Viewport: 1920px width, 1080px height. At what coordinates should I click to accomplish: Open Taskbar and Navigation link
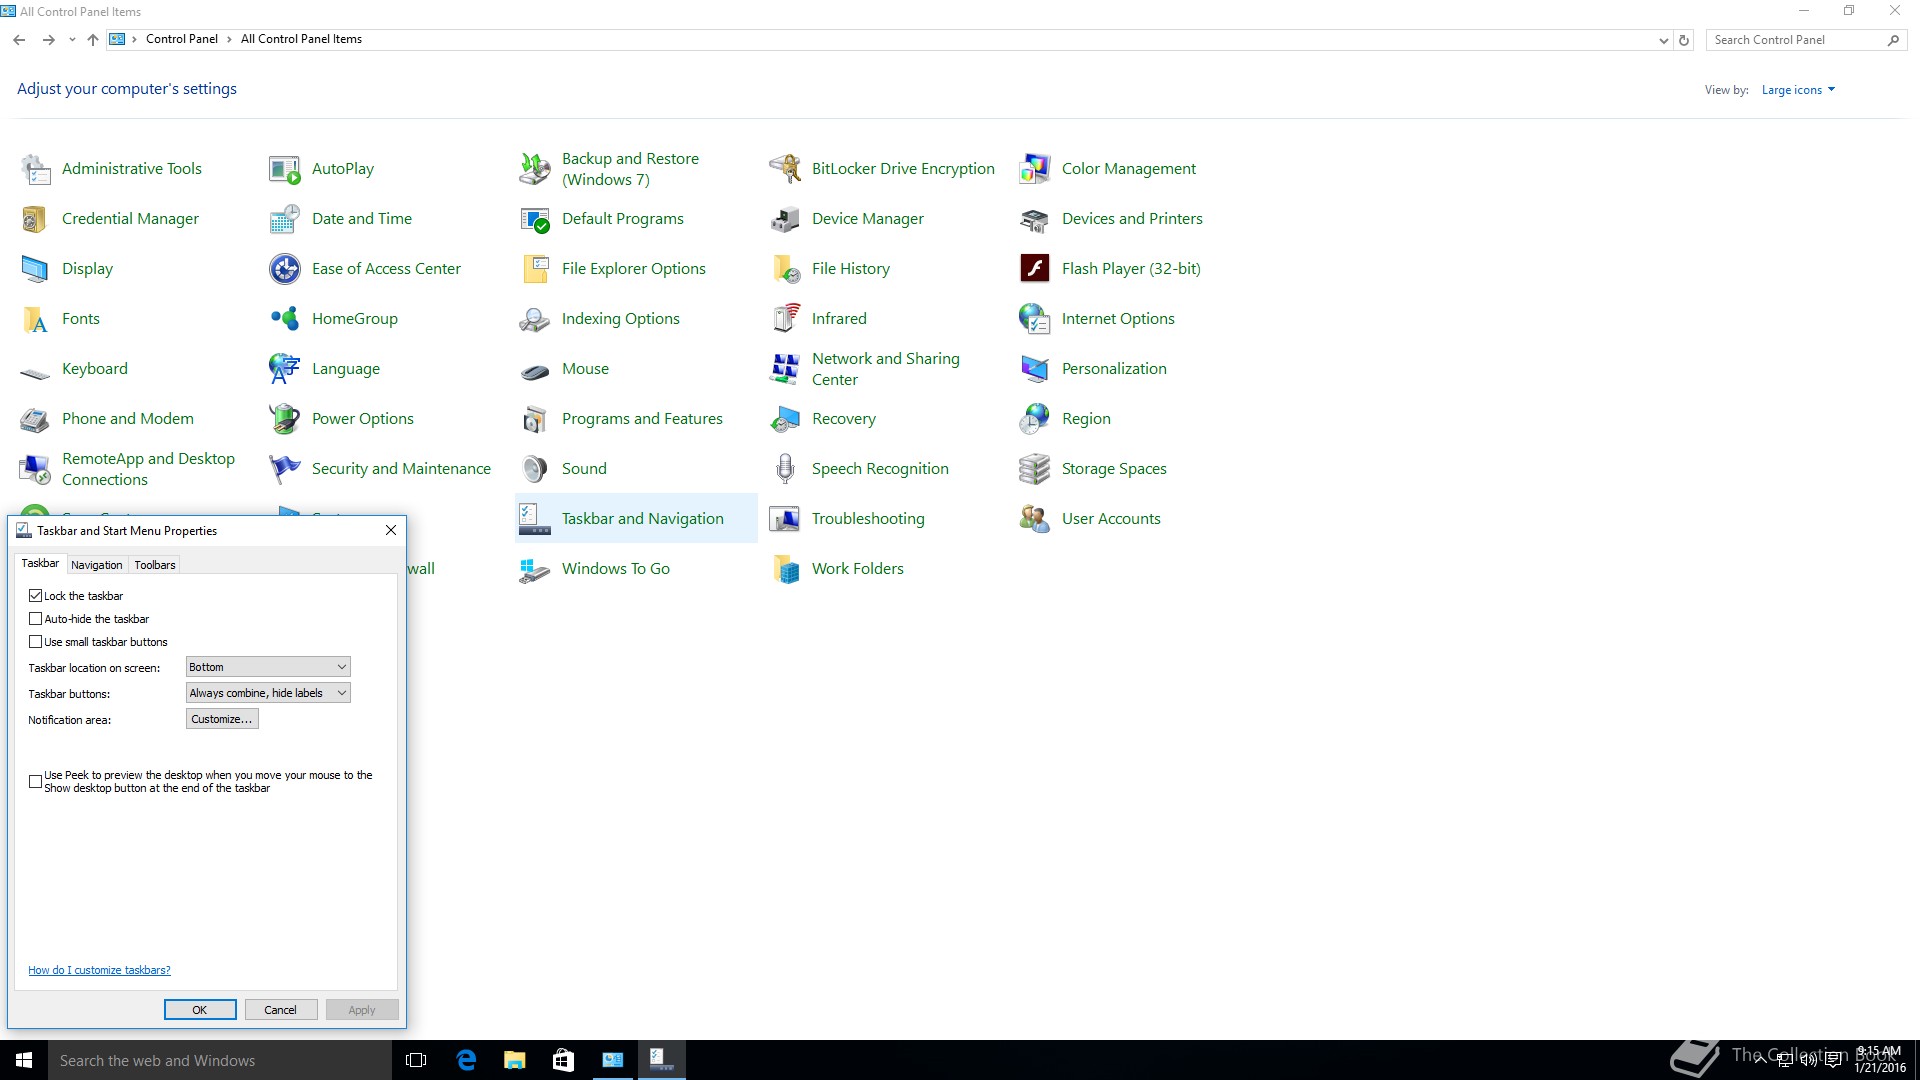click(643, 519)
